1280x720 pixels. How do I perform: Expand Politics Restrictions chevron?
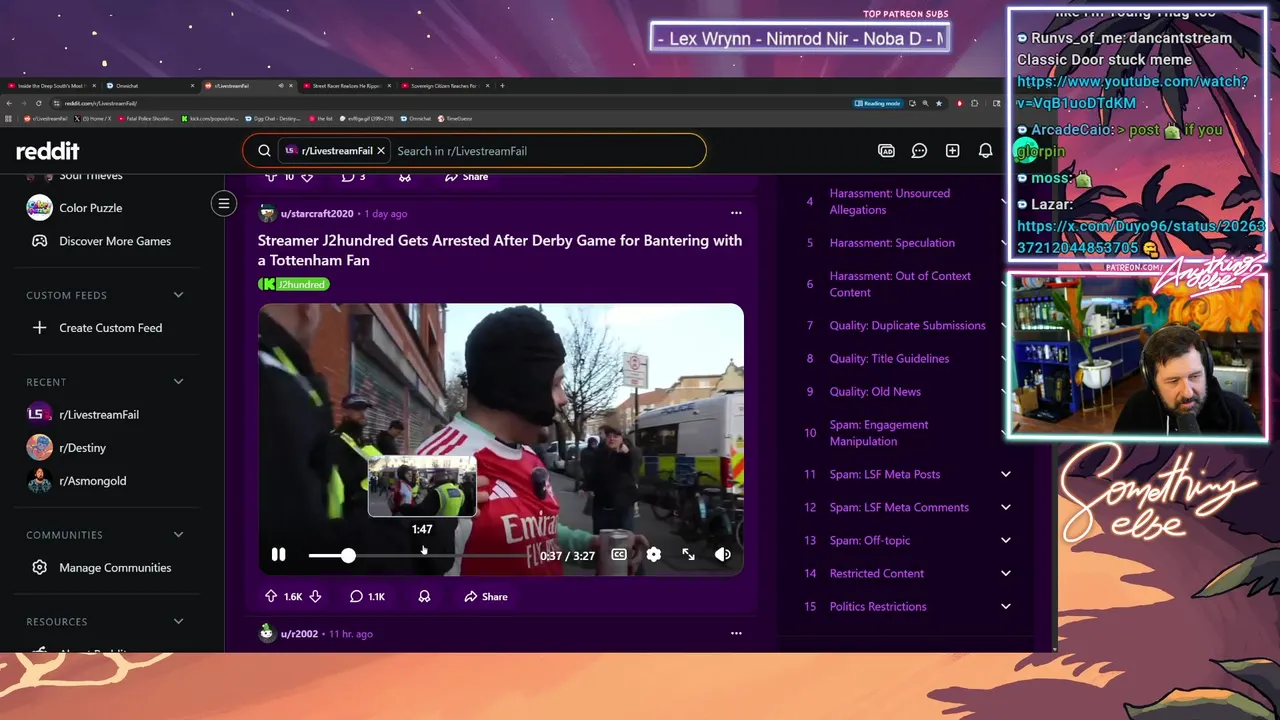coord(1006,607)
